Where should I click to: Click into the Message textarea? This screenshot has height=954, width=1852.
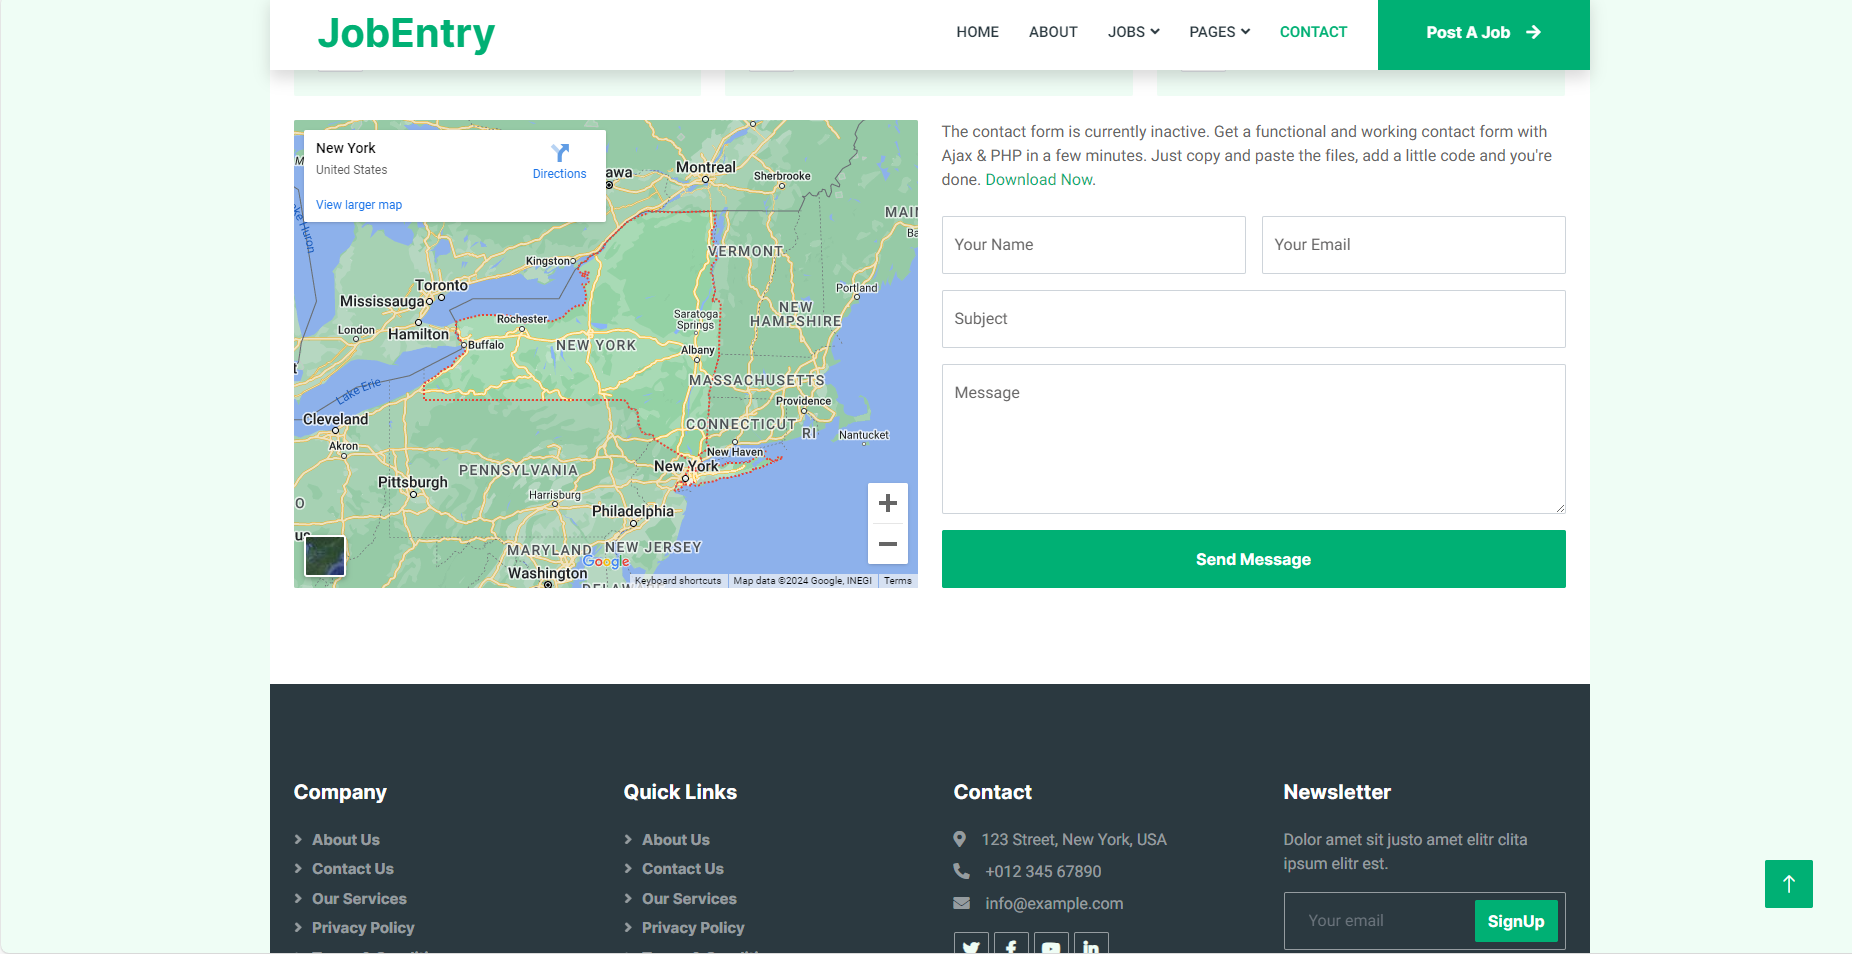pos(1253,439)
